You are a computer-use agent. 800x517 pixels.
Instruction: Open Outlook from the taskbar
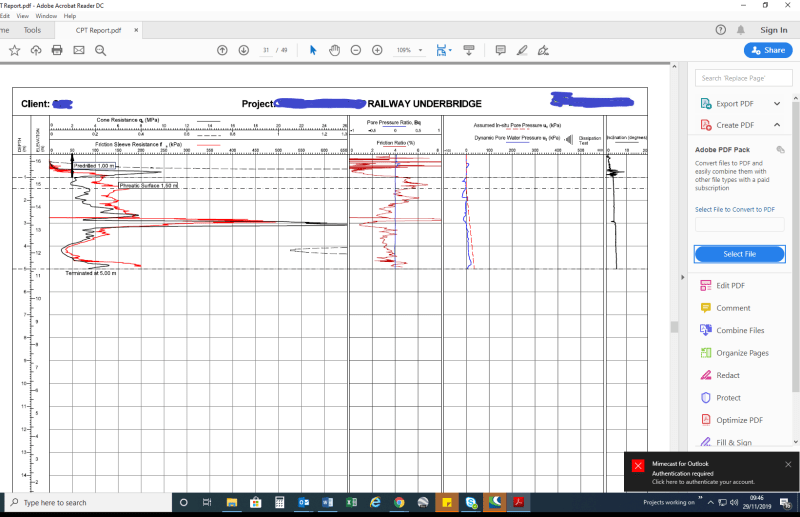304,502
